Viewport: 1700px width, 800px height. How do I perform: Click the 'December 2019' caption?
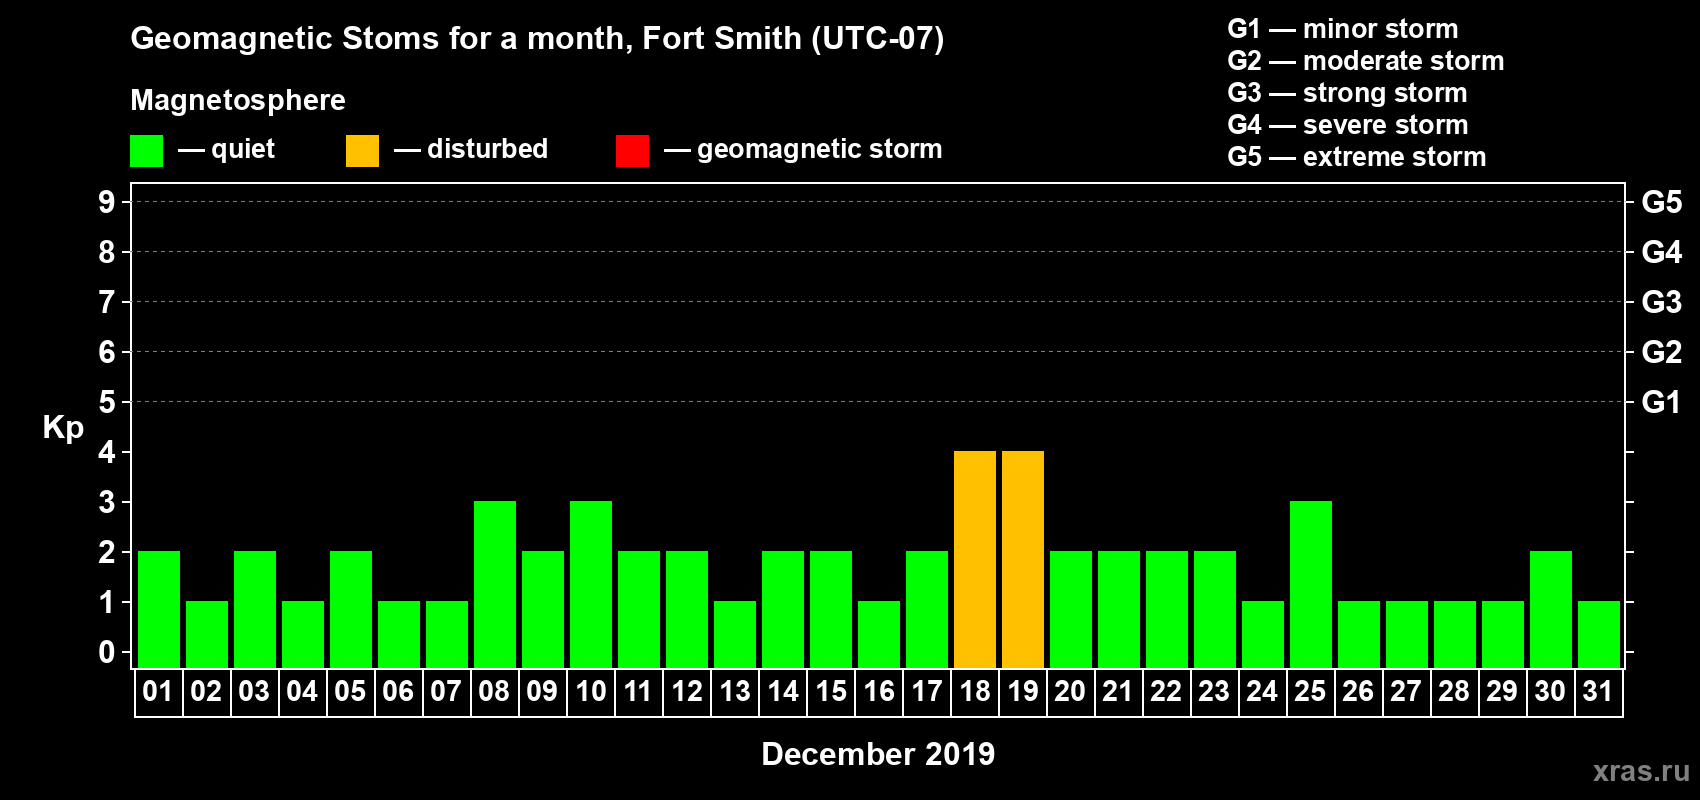pos(878,754)
